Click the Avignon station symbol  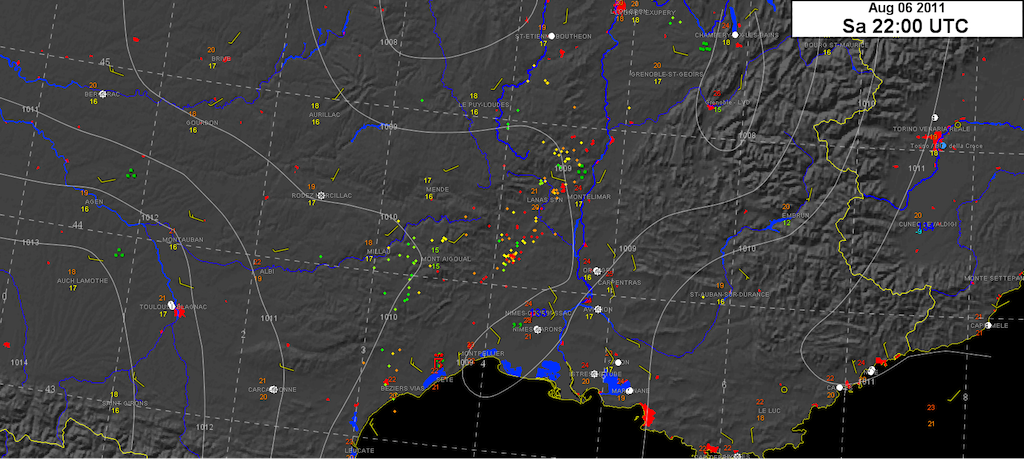click(596, 309)
